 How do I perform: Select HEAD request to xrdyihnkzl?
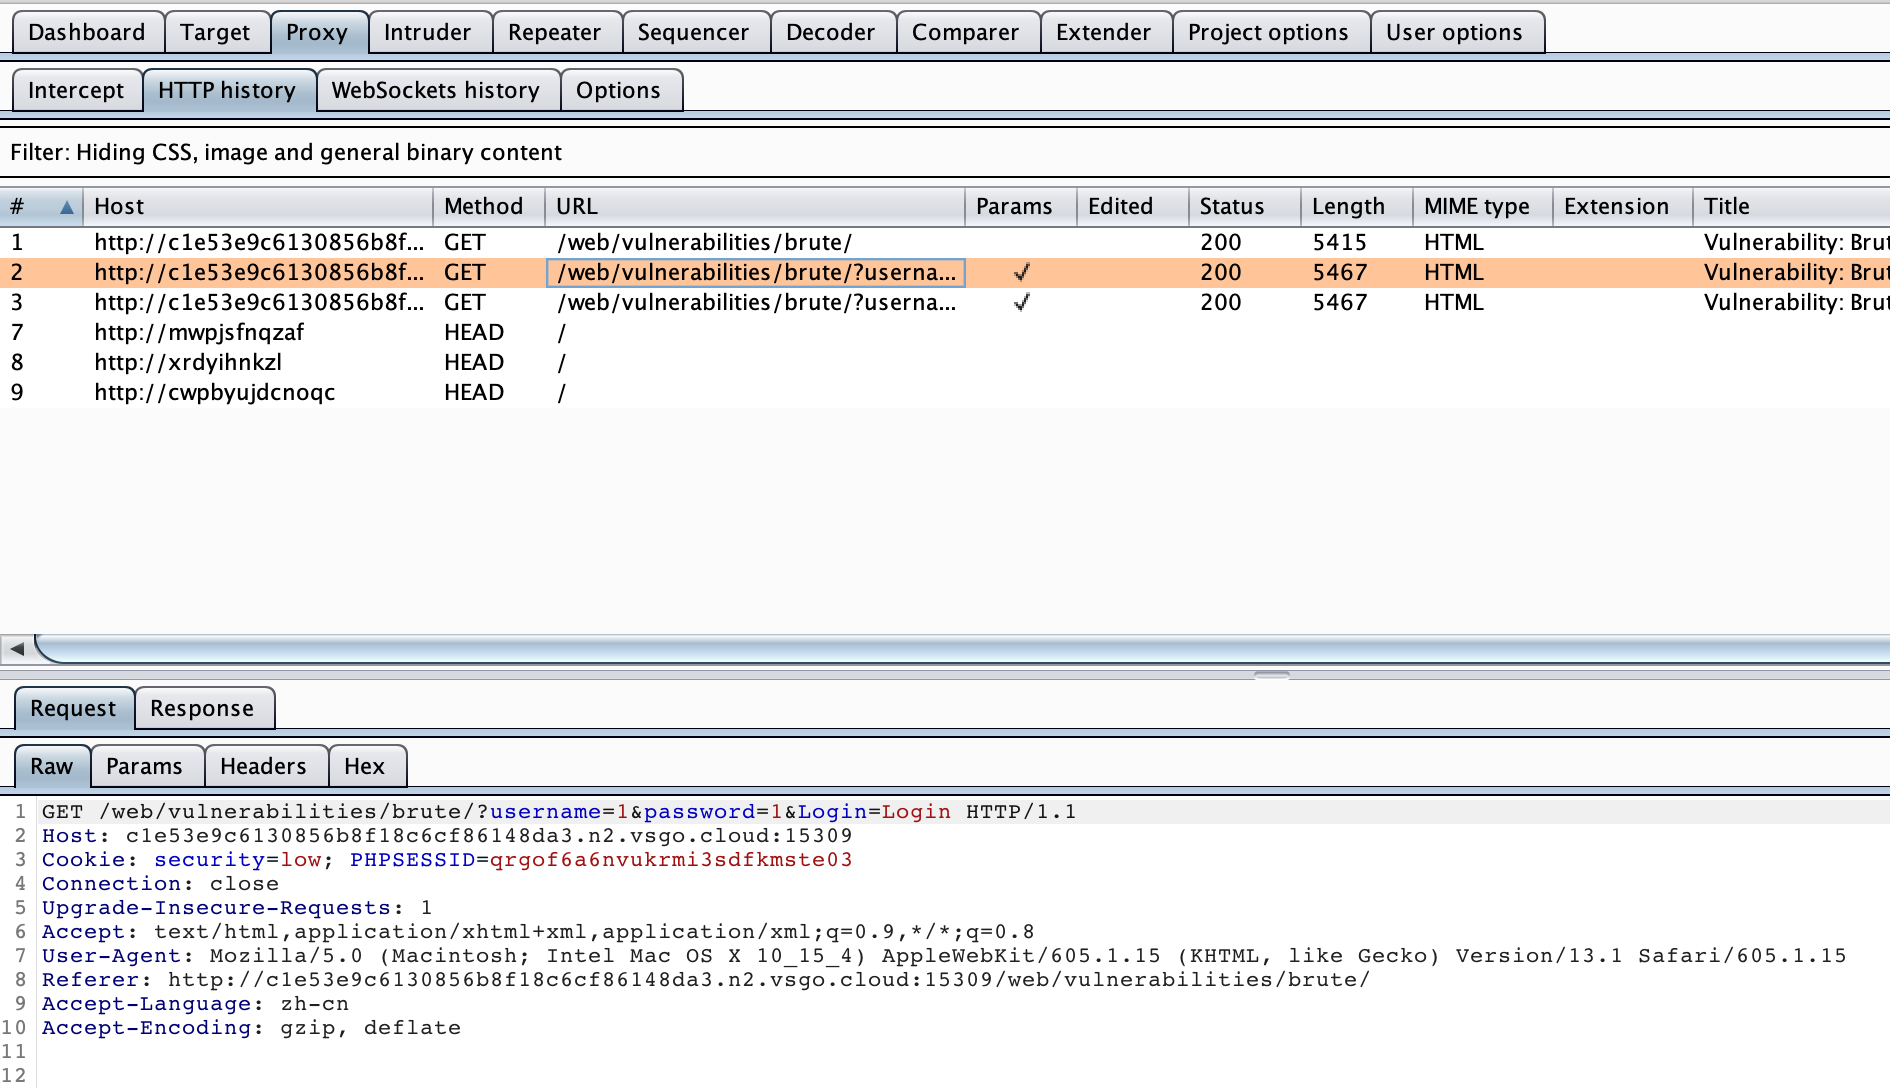(945, 362)
